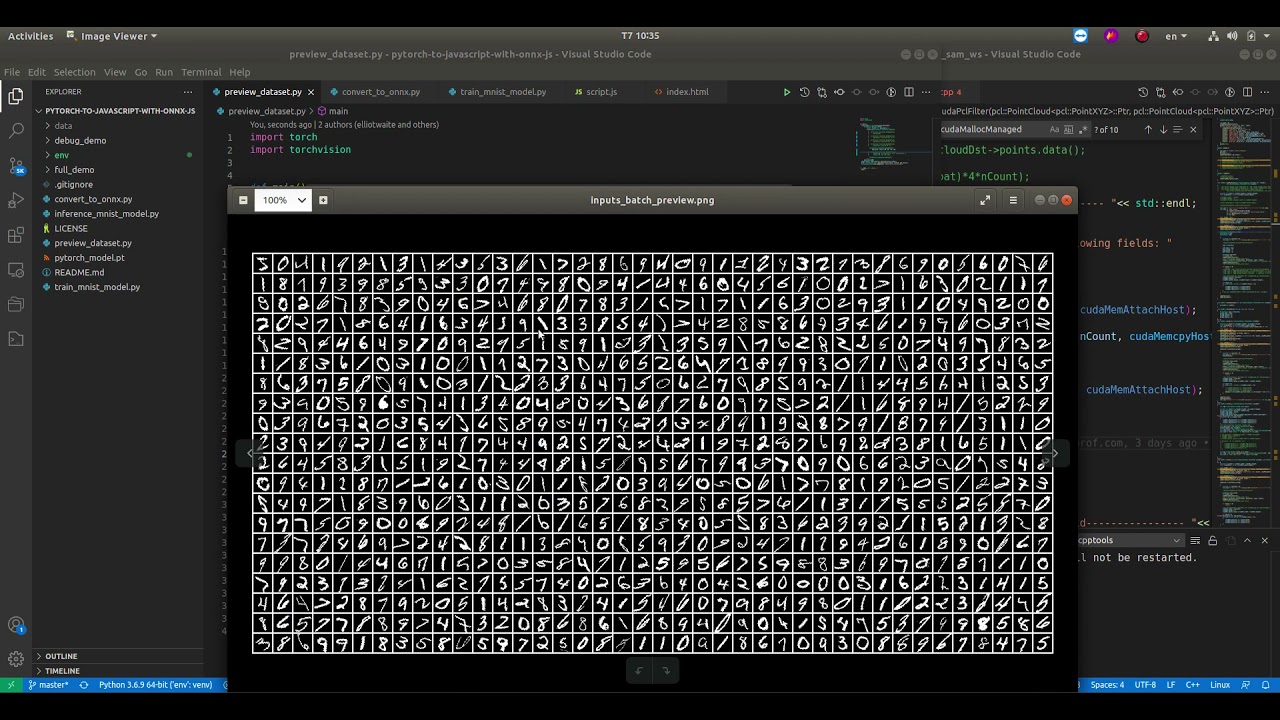1280x720 pixels.
Task: Select Python 3.6.9 interpreter in status bar
Action: (x=155, y=685)
